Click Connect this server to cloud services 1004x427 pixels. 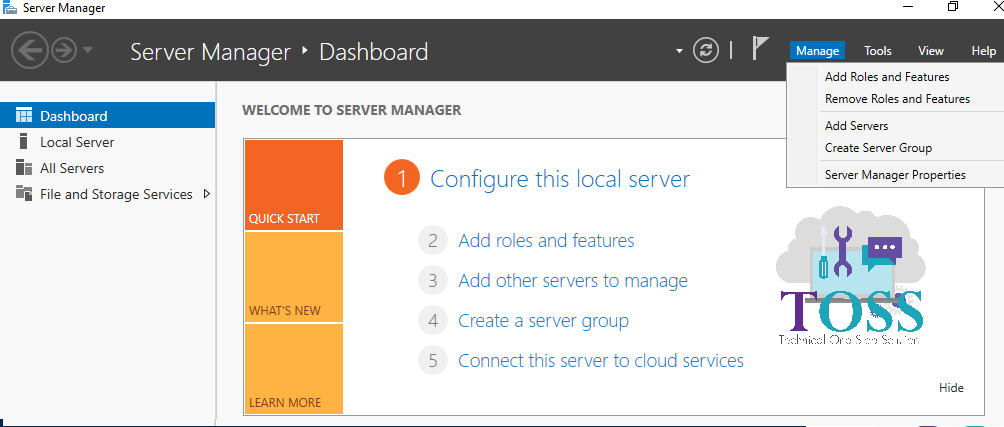(601, 360)
